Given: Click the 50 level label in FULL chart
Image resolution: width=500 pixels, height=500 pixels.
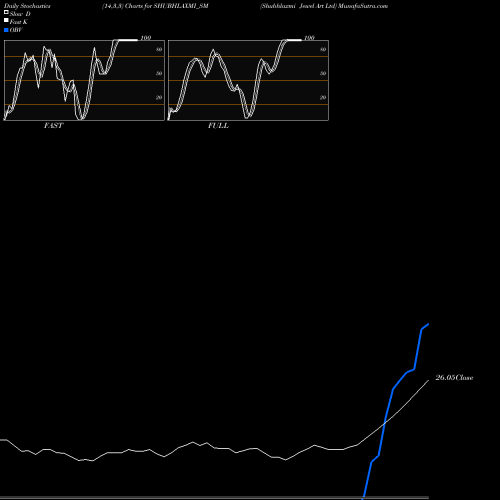Looking at the screenshot, I should coord(323,73).
